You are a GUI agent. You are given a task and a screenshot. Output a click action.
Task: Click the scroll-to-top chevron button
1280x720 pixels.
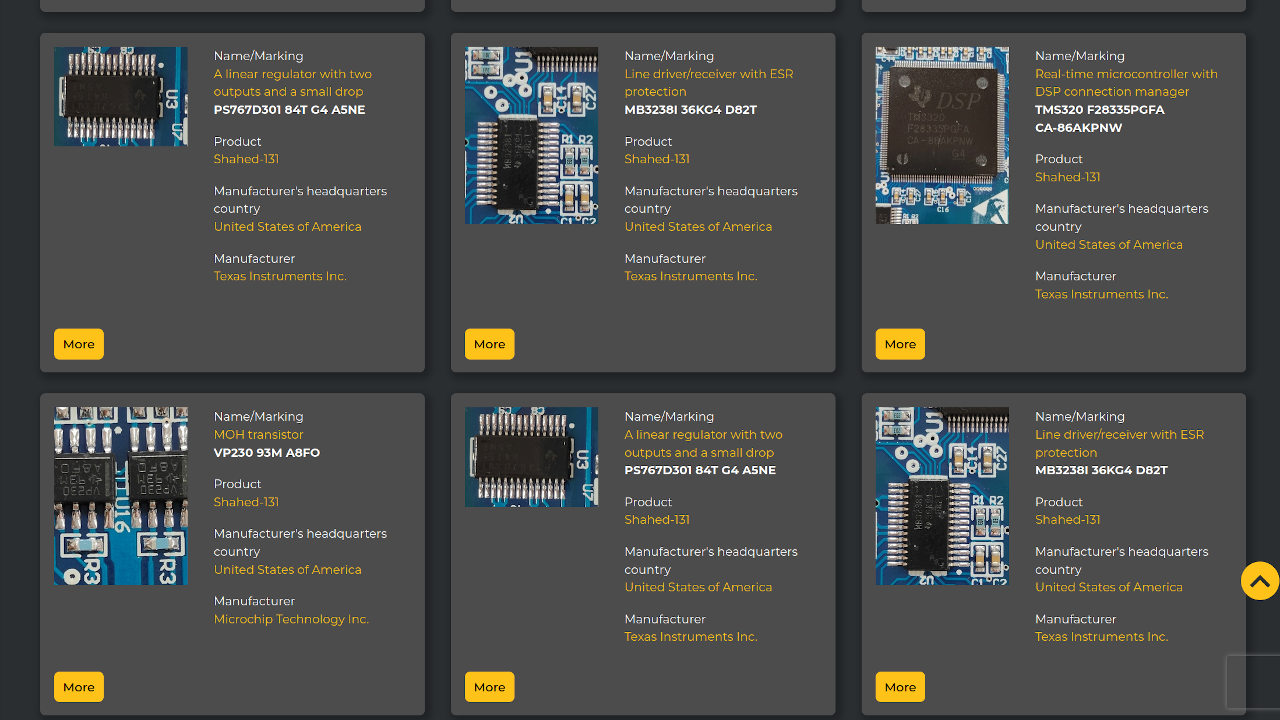[1259, 581]
